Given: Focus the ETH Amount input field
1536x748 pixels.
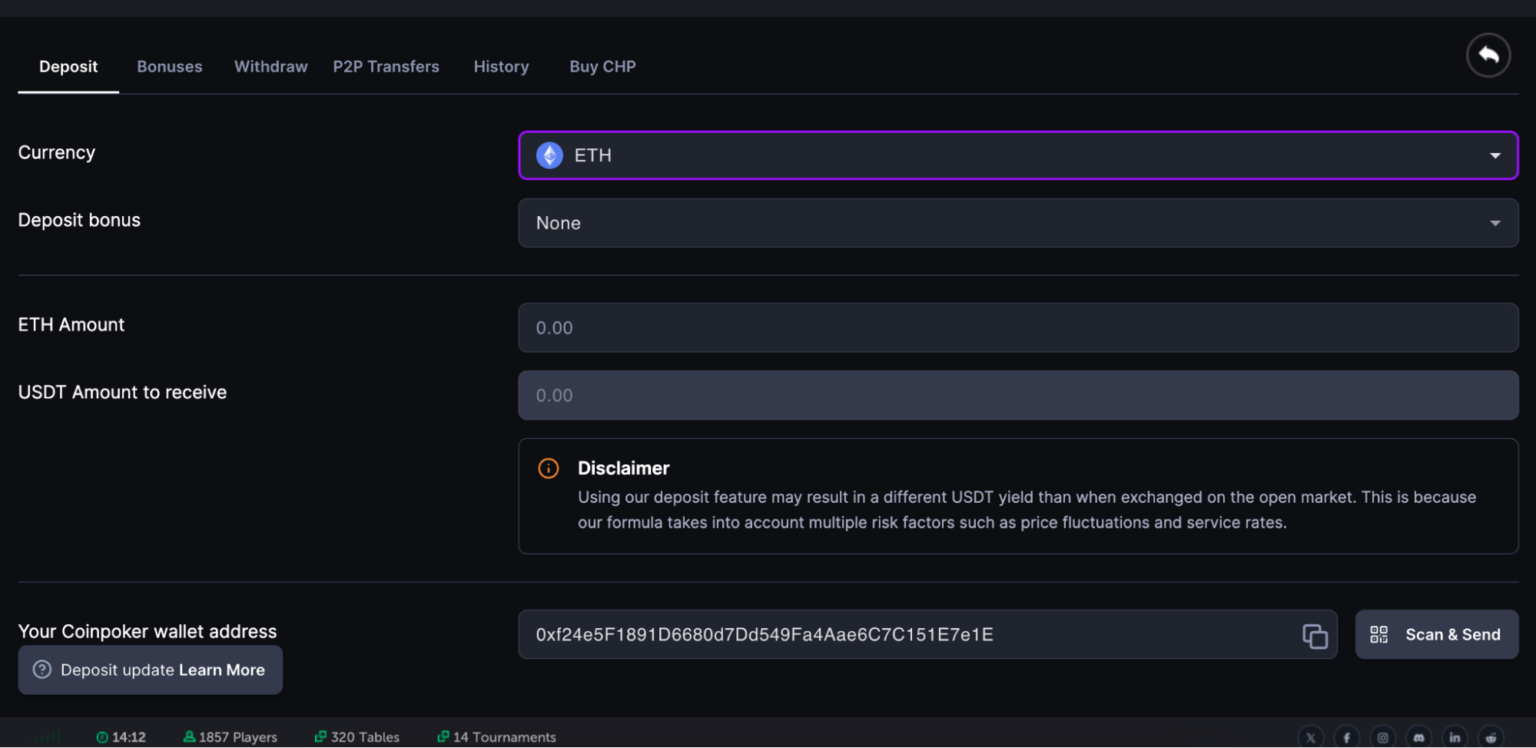Looking at the screenshot, I should pyautogui.click(x=1017, y=328).
